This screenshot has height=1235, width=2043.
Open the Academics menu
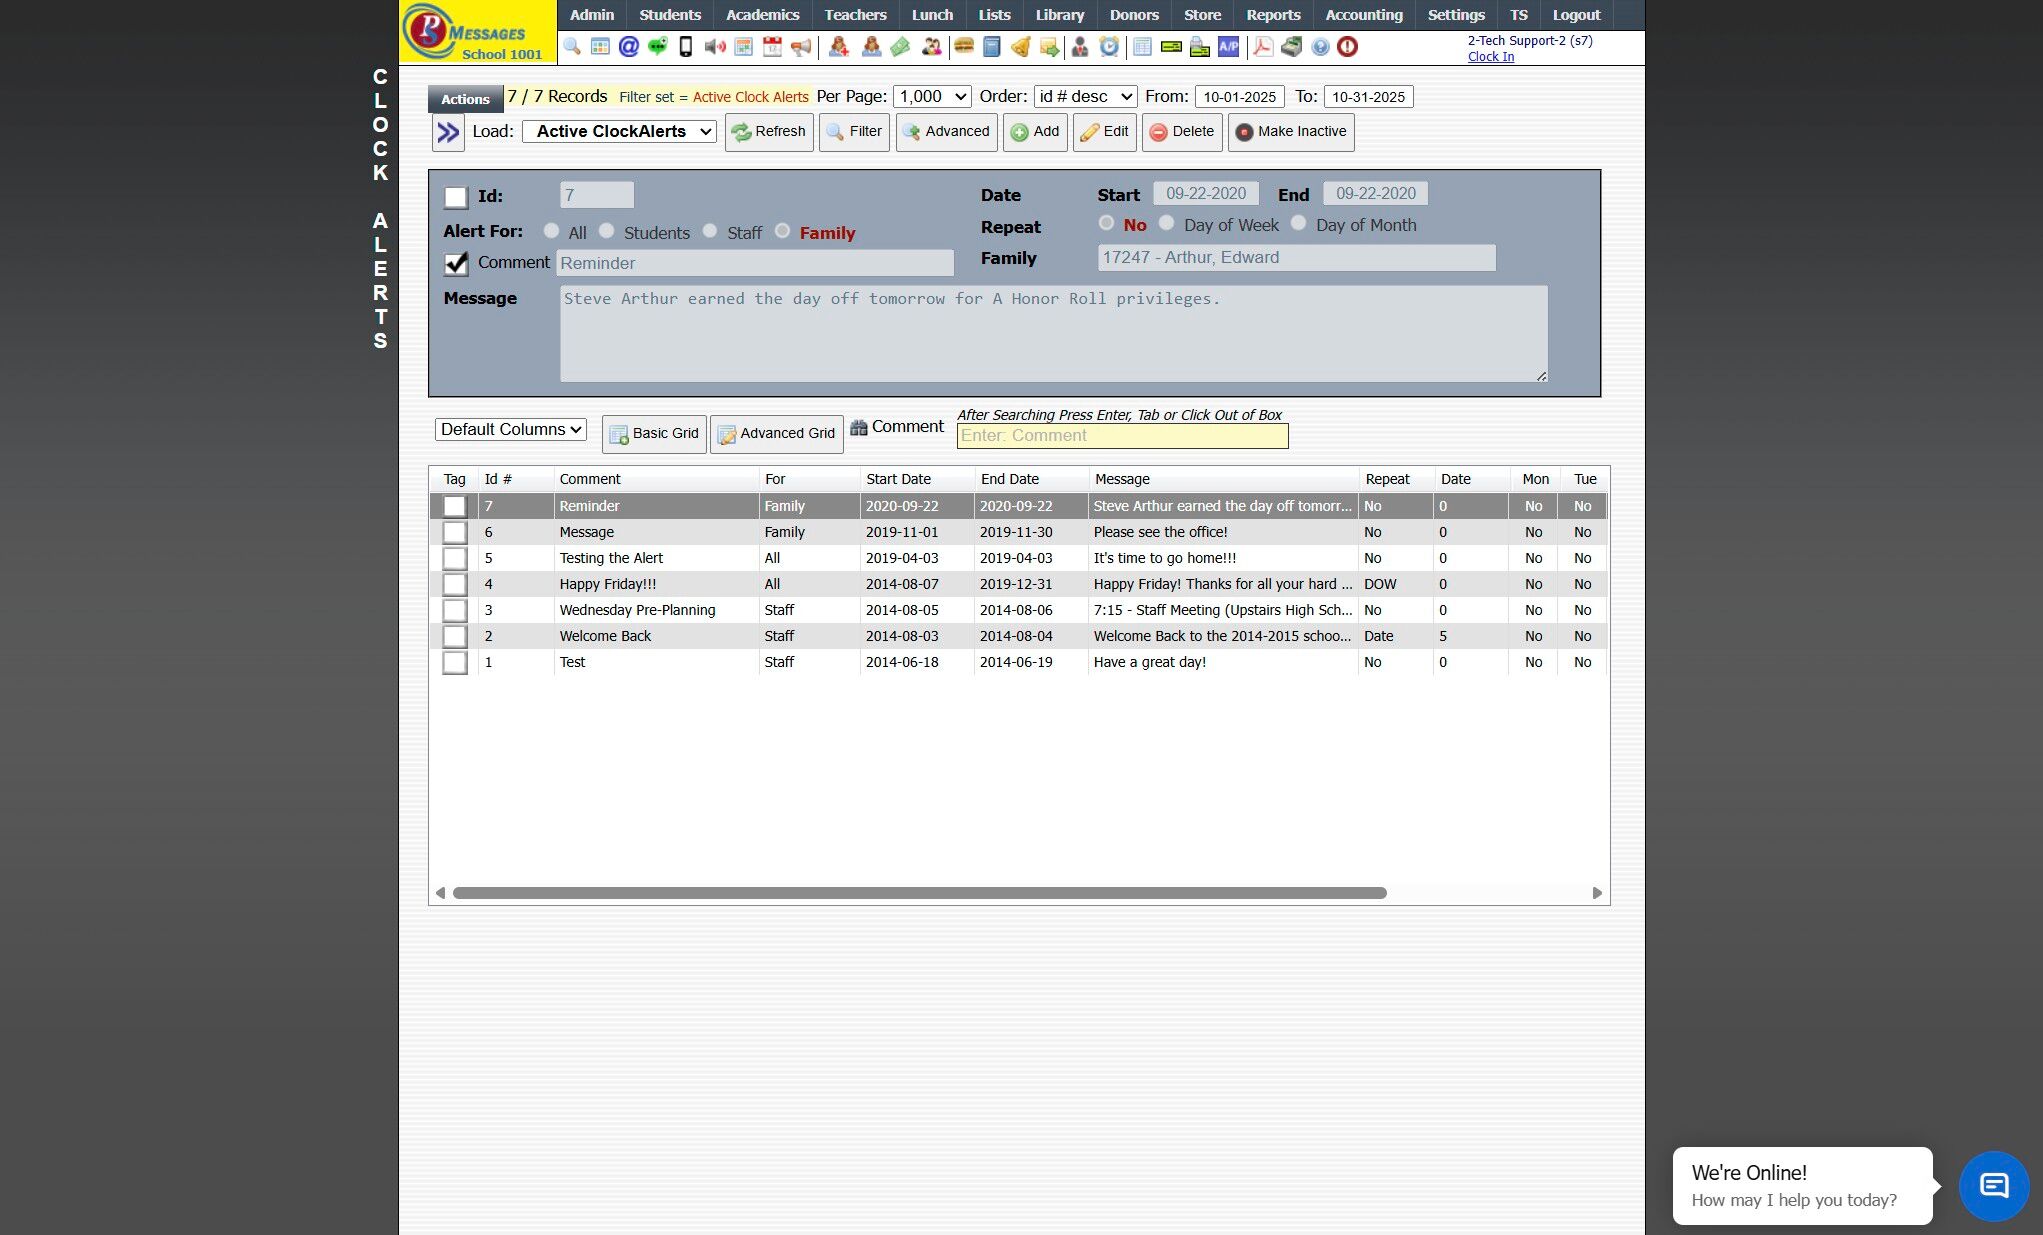pos(762,15)
